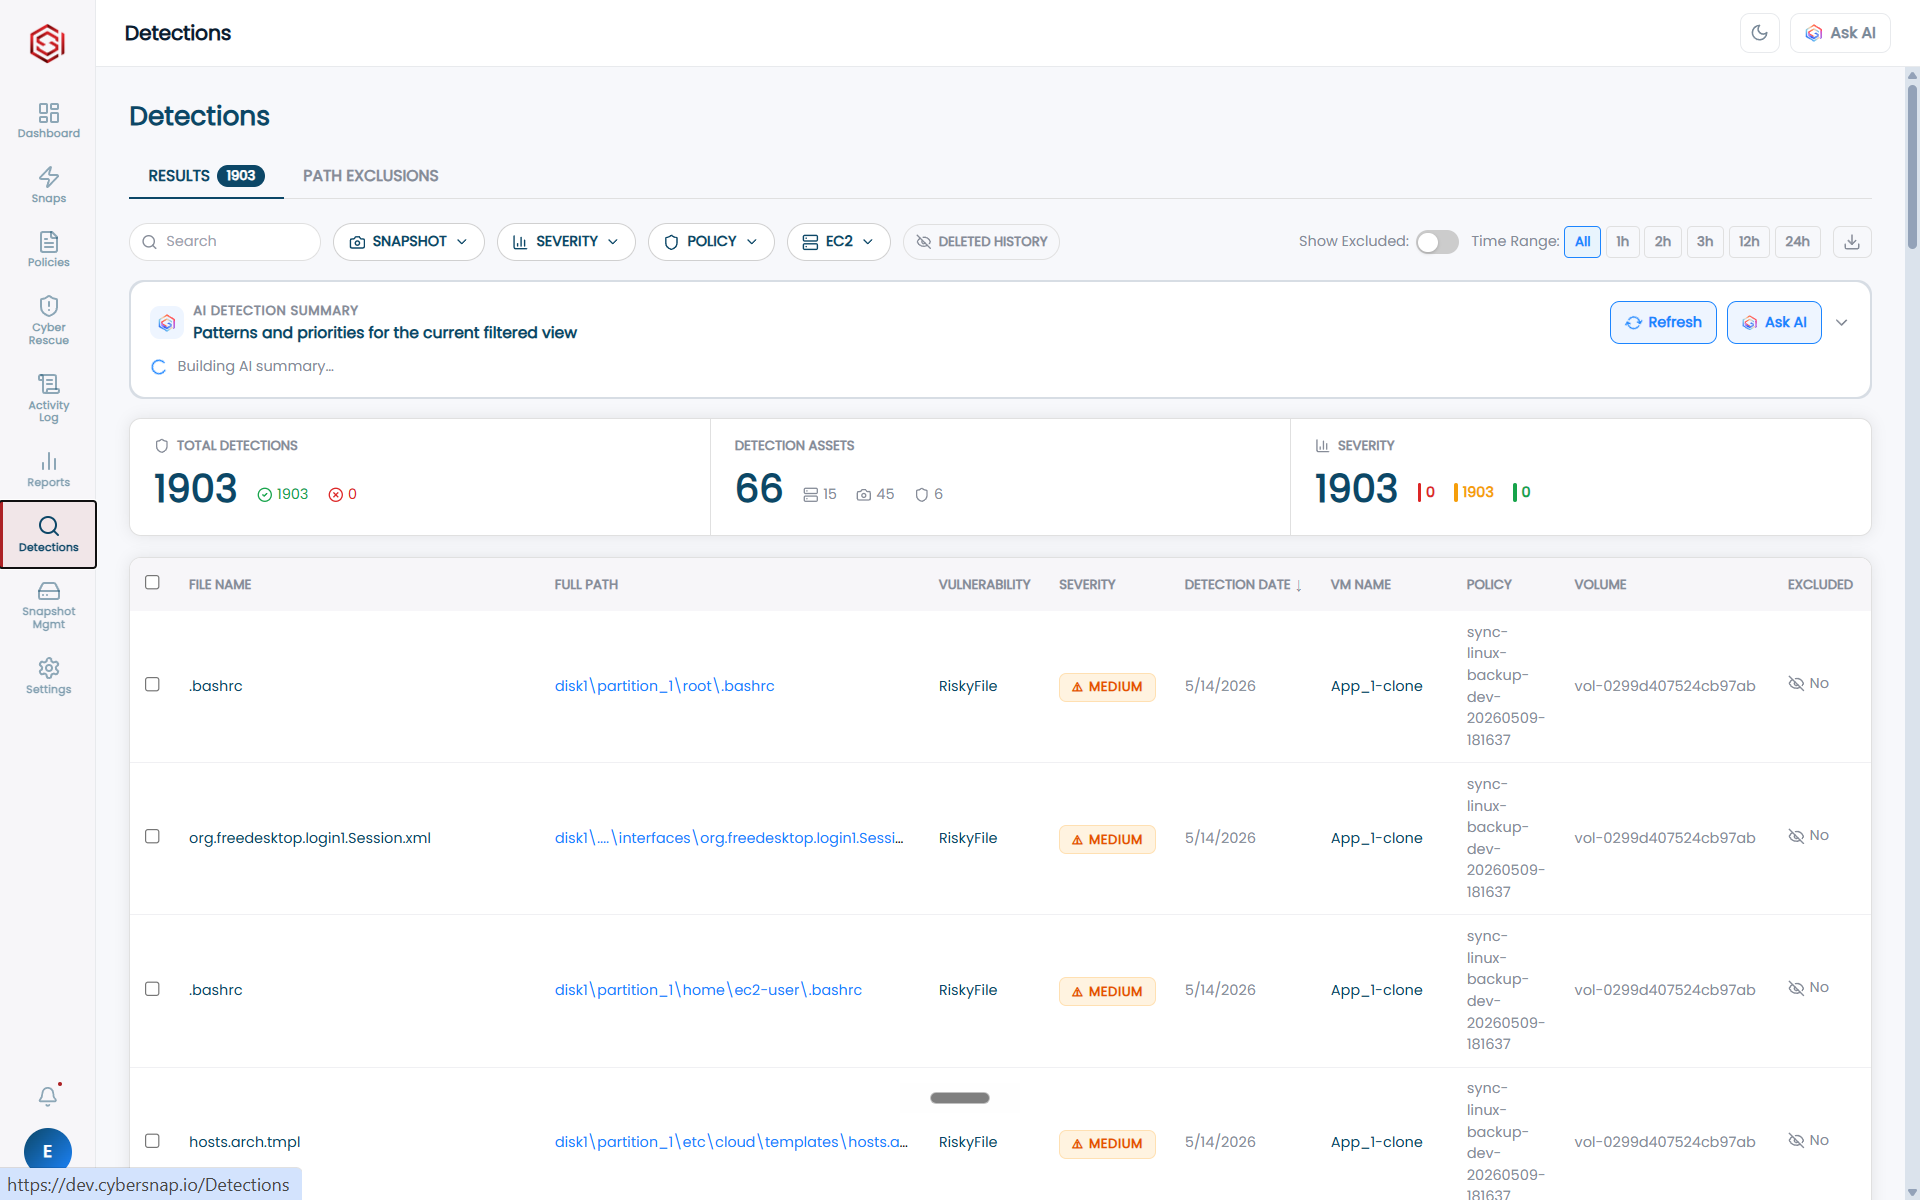Check the org.freedesktop.login1.Session.xml checkbox
1920x1200 pixels.
[x=152, y=836]
